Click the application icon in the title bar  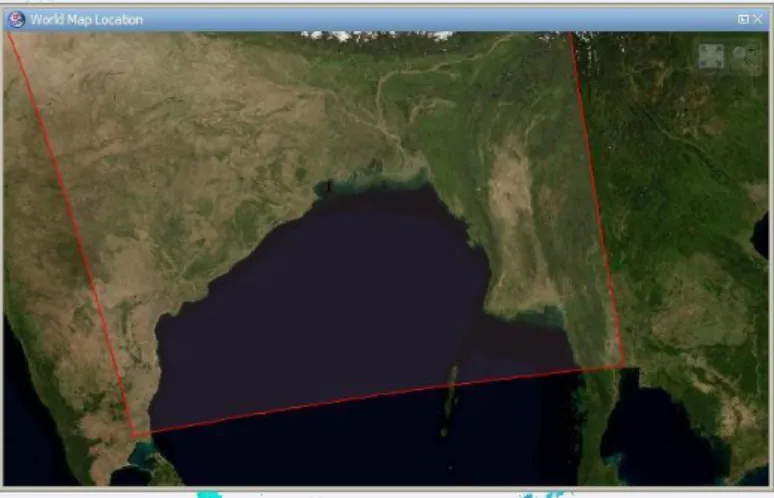click(16, 20)
